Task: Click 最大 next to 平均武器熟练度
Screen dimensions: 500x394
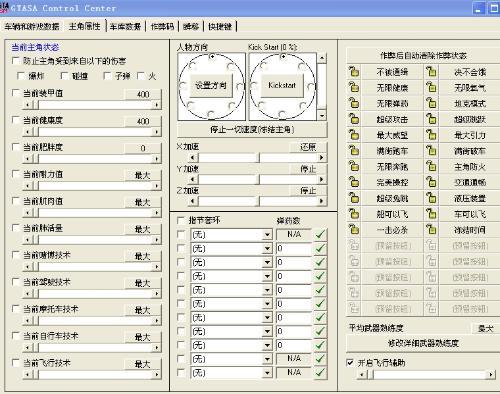Action: [x=486, y=329]
